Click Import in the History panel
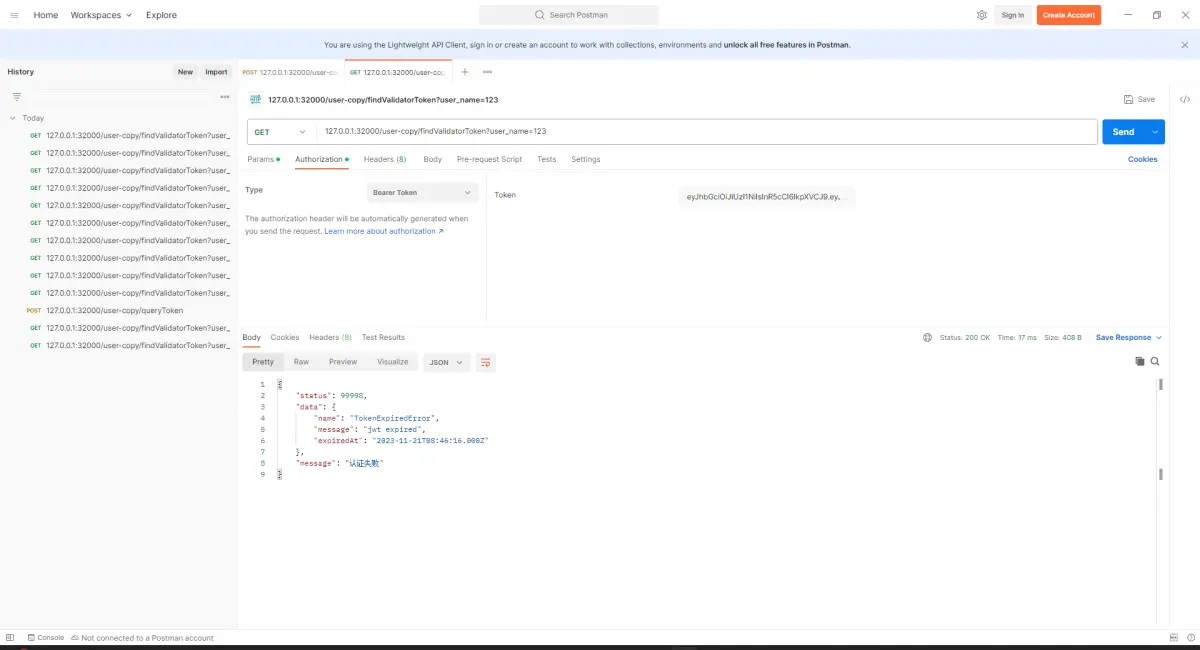Screen dimensions: 1200x650 216,72
